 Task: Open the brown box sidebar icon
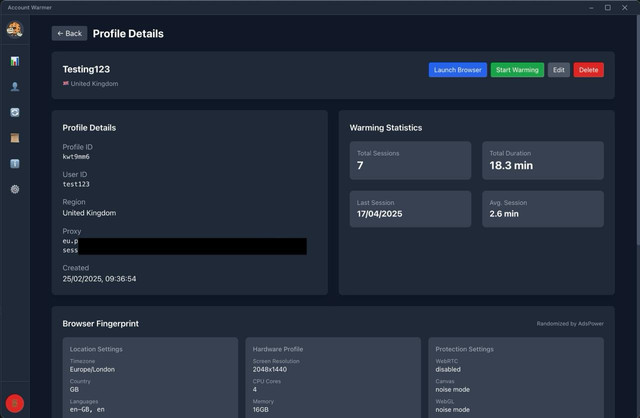pyautogui.click(x=15, y=138)
